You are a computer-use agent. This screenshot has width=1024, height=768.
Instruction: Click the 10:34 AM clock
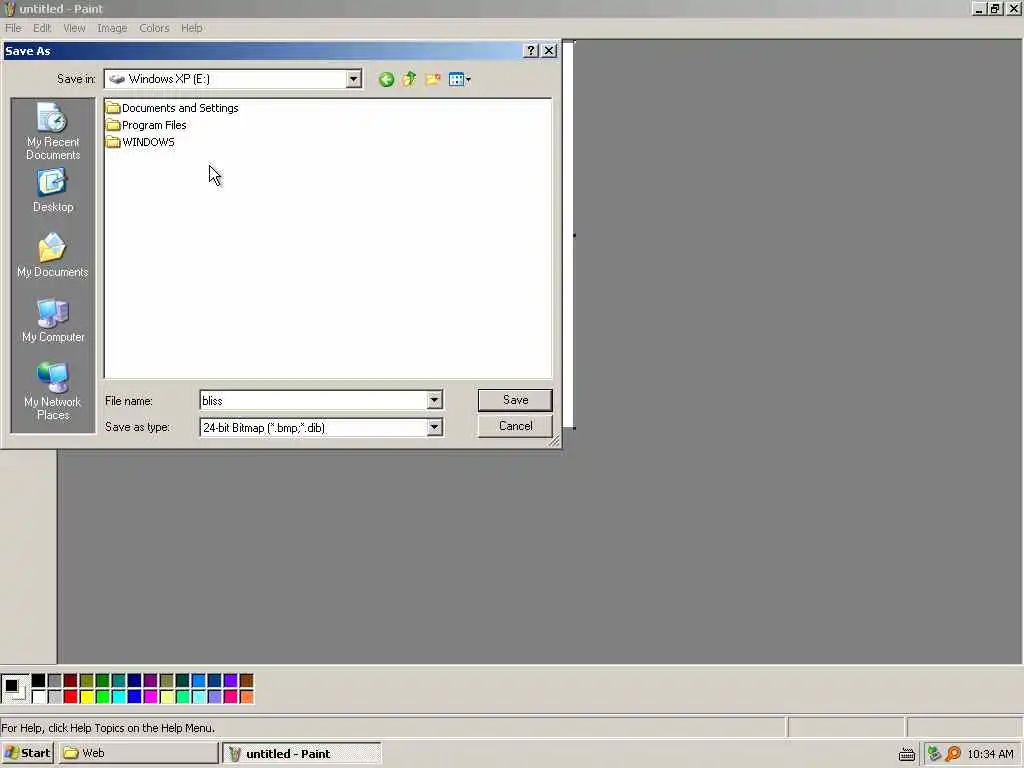click(990, 754)
